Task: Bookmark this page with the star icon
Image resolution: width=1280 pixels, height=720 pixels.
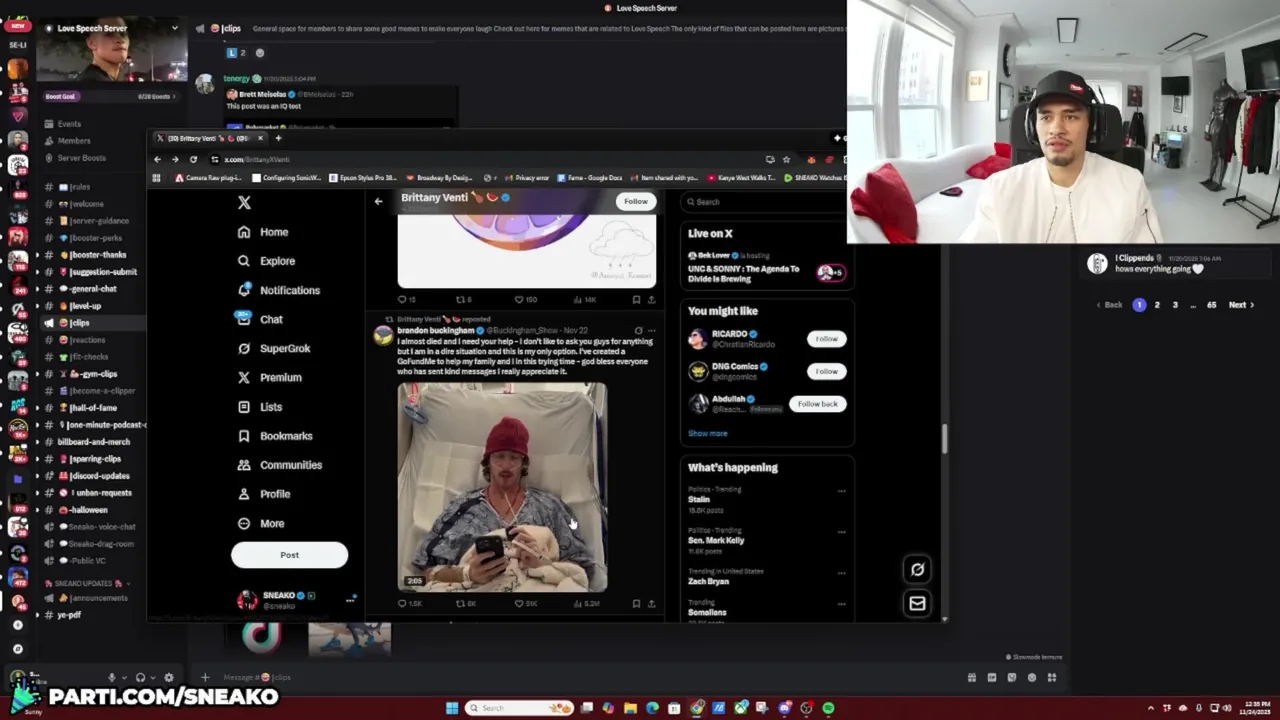Action: click(786, 159)
